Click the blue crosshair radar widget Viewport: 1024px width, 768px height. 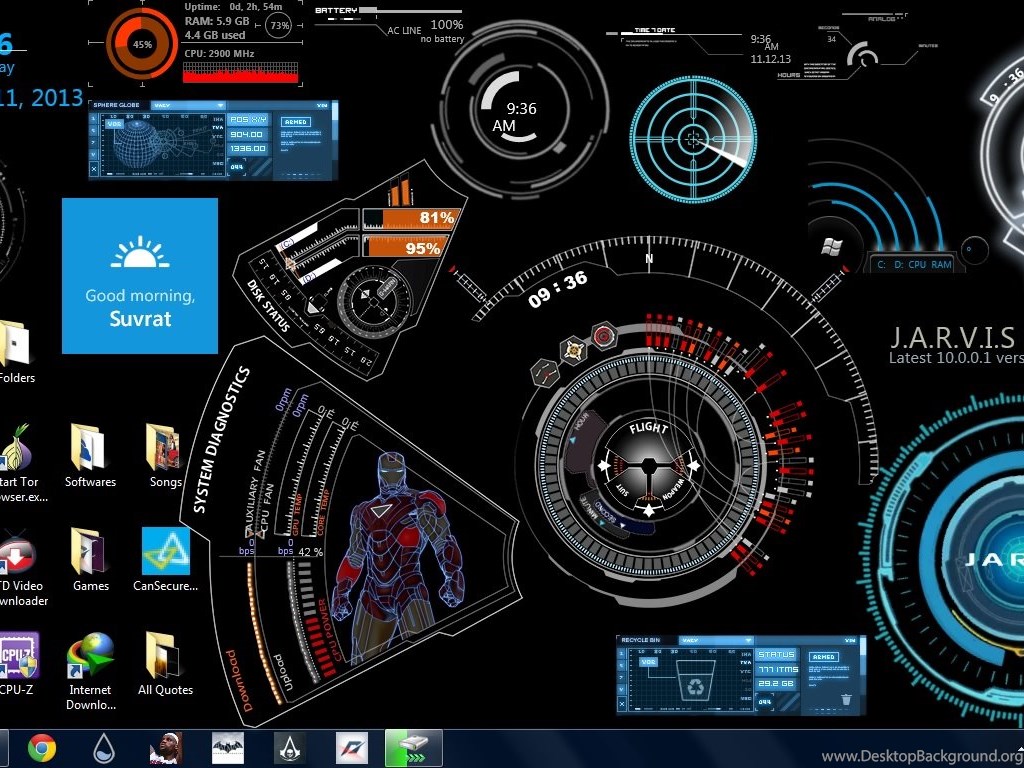point(693,139)
